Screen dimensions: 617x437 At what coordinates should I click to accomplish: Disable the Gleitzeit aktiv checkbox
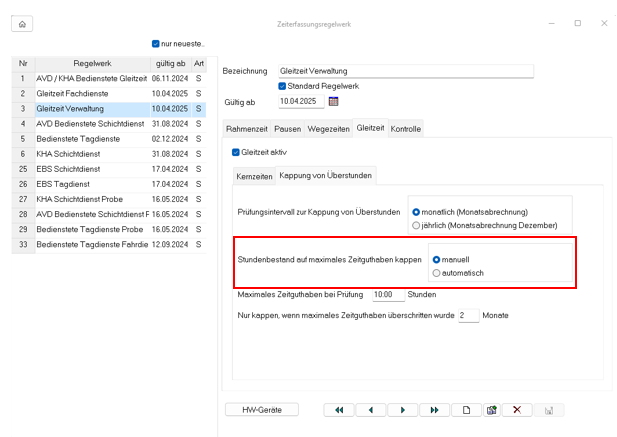tap(235, 152)
